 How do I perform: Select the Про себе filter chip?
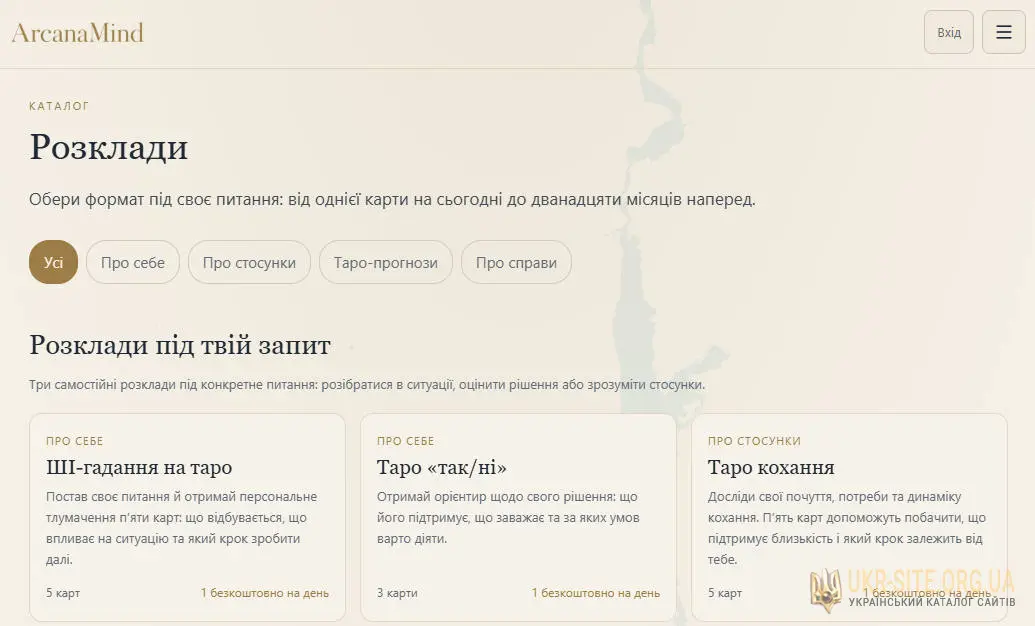[x=133, y=262]
